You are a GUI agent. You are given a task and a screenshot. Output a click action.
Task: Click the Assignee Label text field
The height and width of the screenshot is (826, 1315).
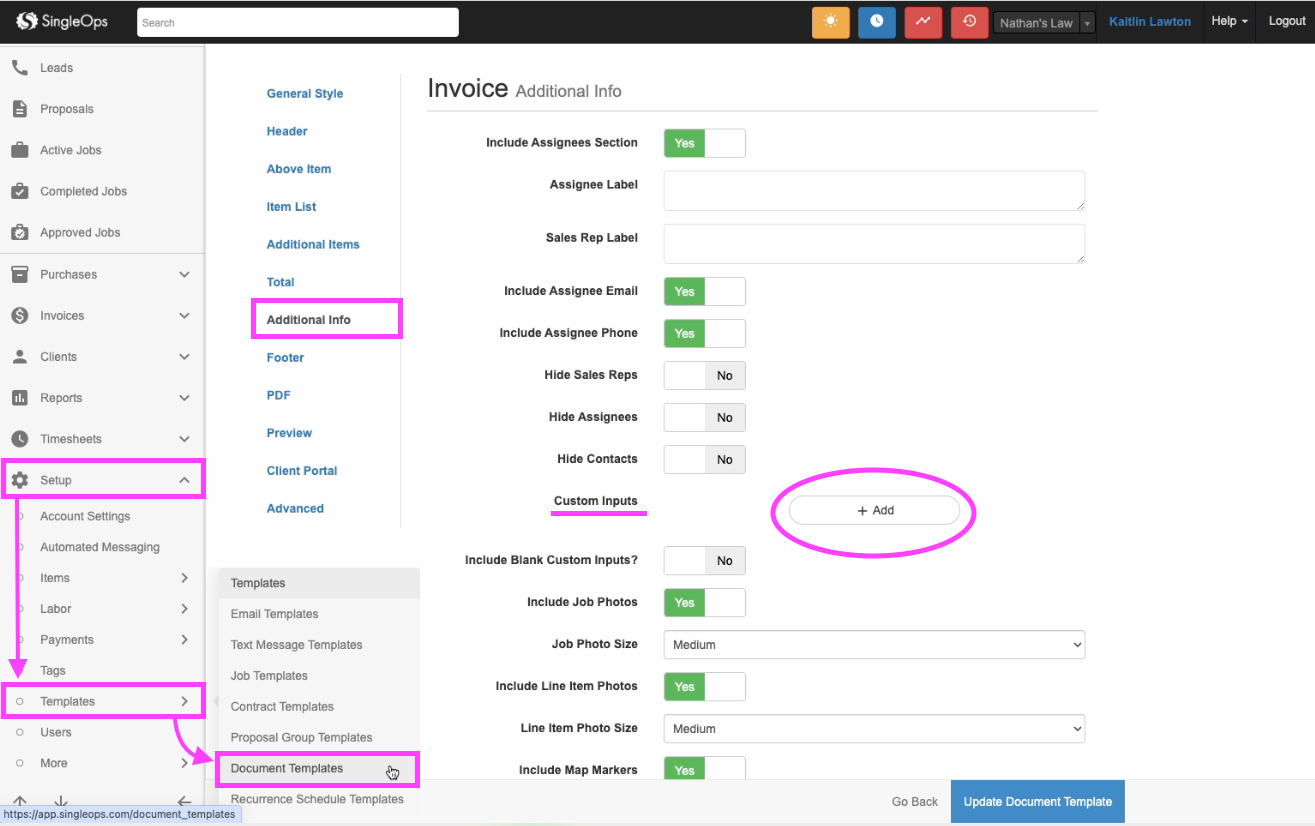click(874, 190)
